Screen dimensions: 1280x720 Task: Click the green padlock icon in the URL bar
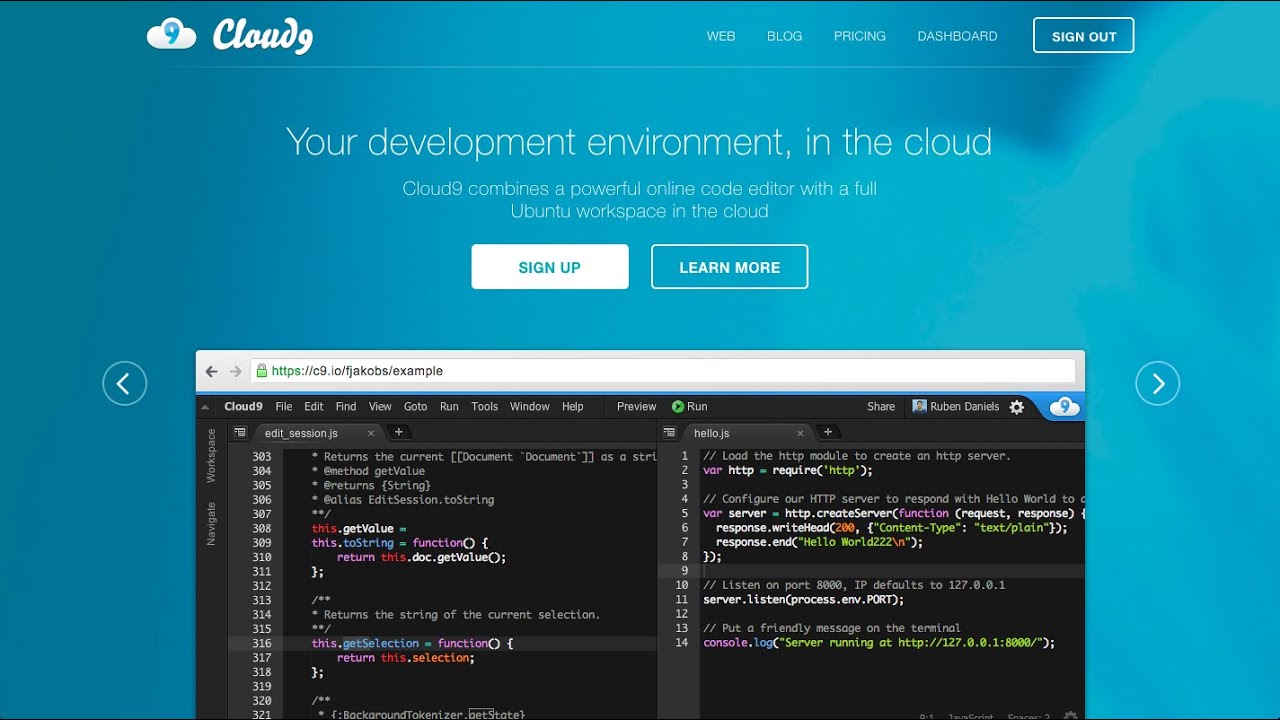pos(262,370)
